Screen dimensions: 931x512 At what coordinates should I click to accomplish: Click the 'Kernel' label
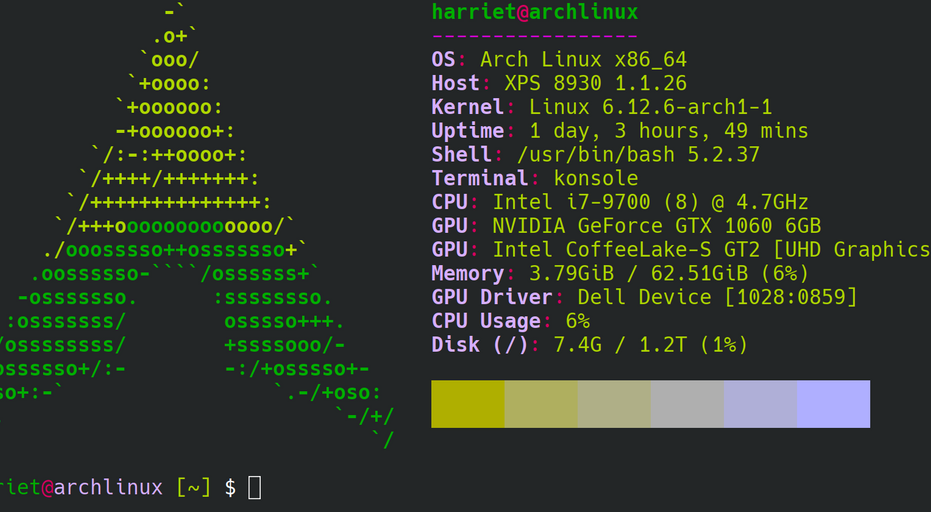click(x=468, y=107)
